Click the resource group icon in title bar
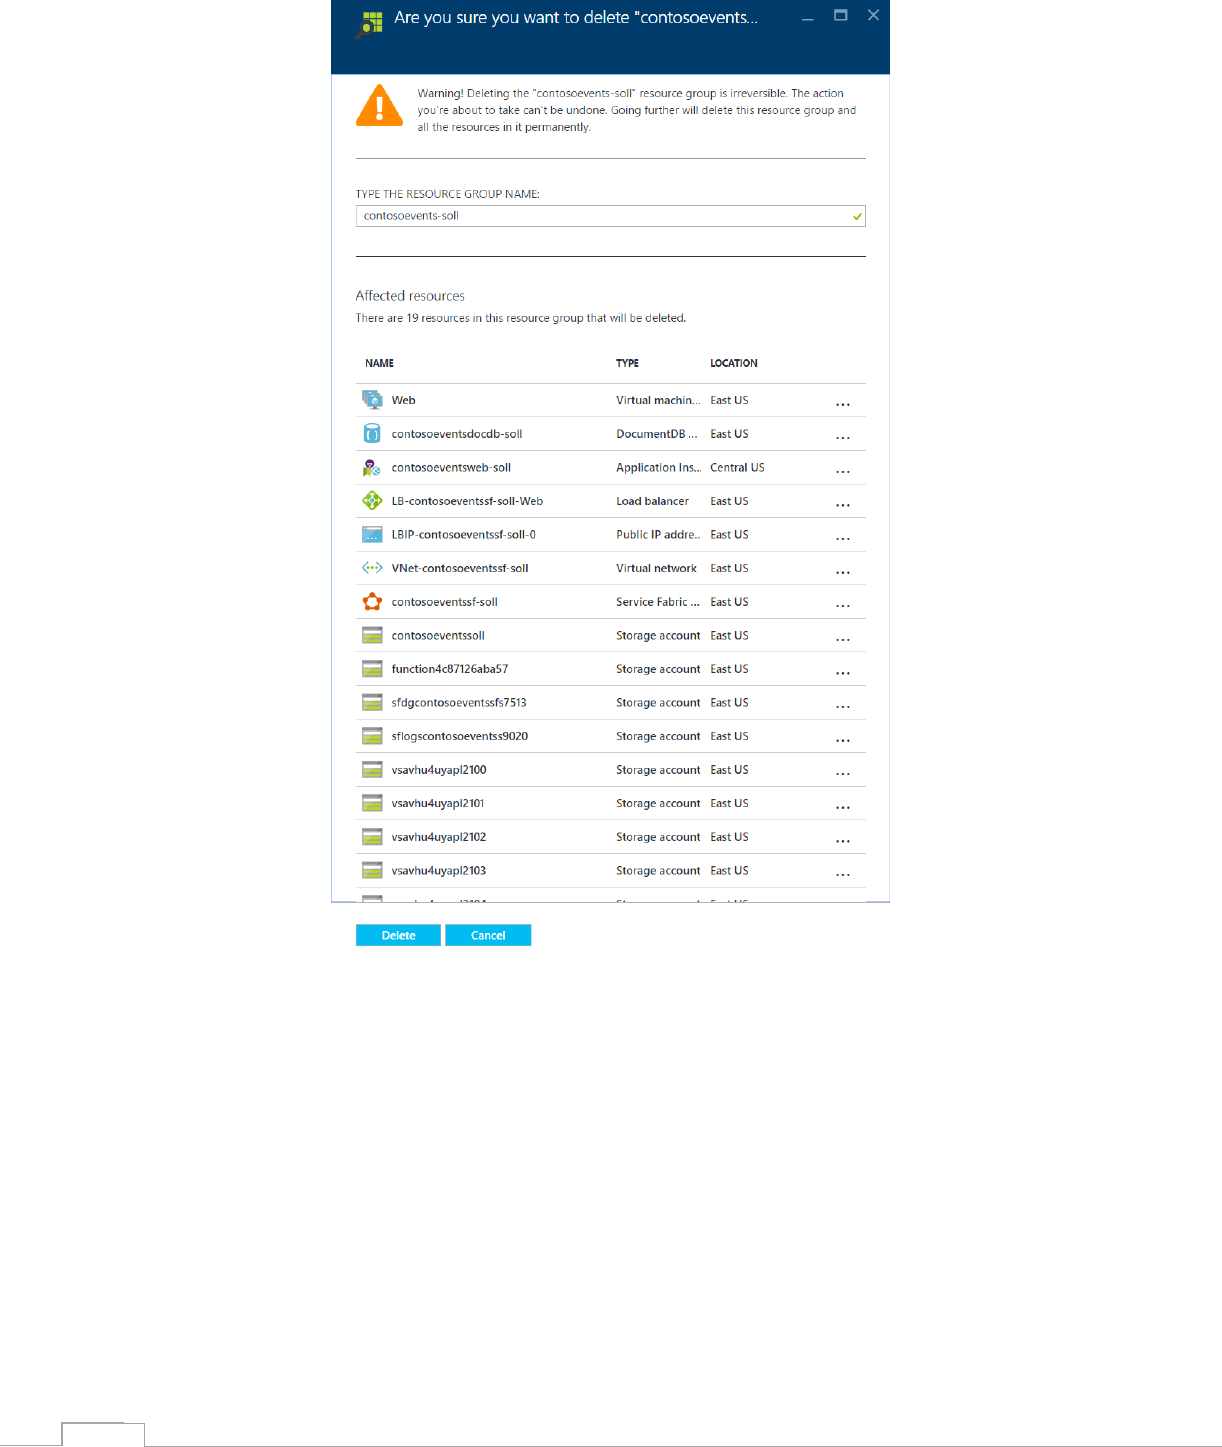The height and width of the screenshot is (1447, 1222). click(370, 24)
